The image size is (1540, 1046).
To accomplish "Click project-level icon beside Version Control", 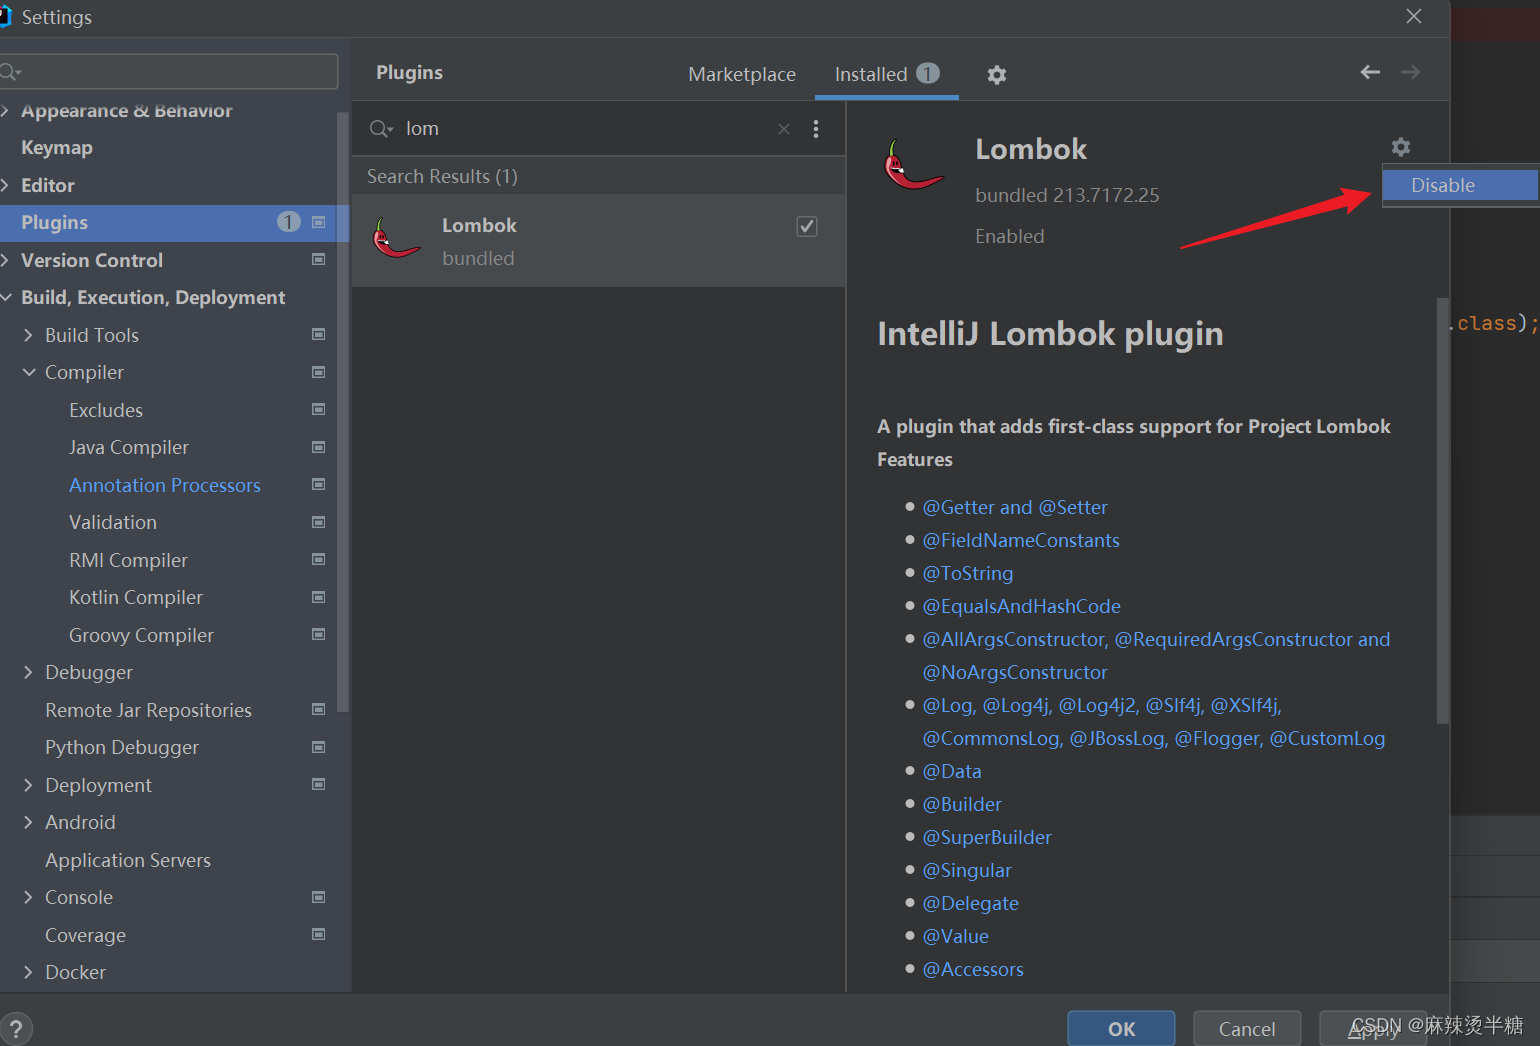I will 319,260.
